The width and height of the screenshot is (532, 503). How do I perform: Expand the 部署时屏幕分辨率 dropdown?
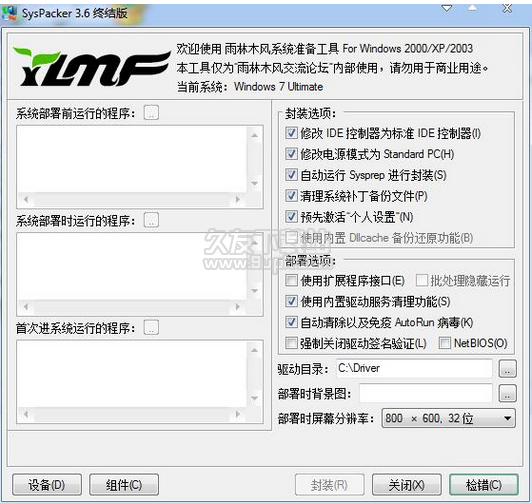507,418
